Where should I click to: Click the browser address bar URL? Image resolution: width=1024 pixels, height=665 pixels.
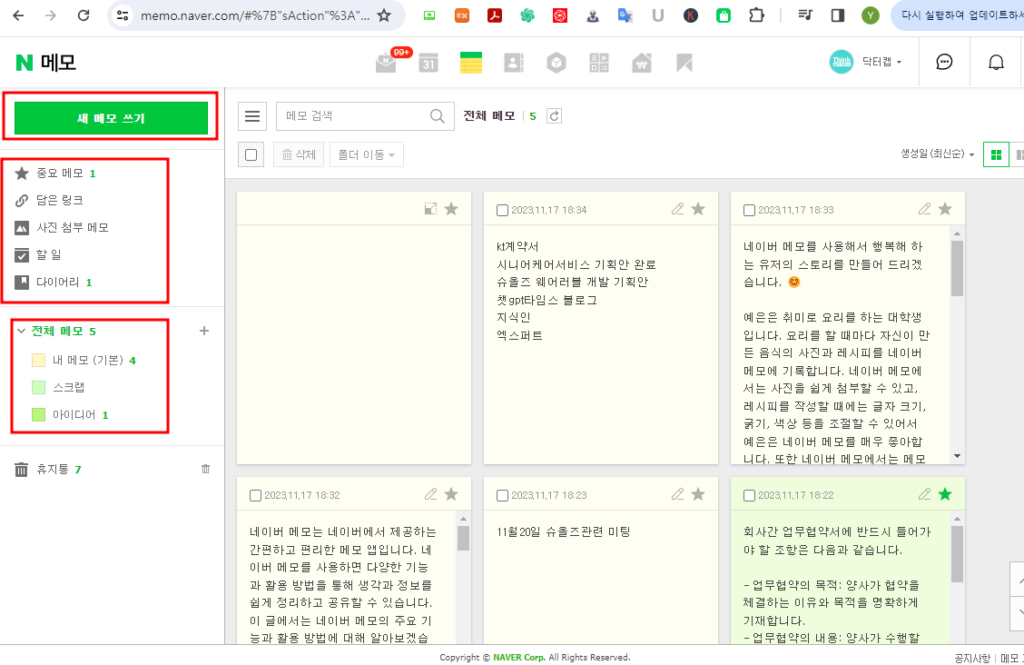tap(255, 16)
